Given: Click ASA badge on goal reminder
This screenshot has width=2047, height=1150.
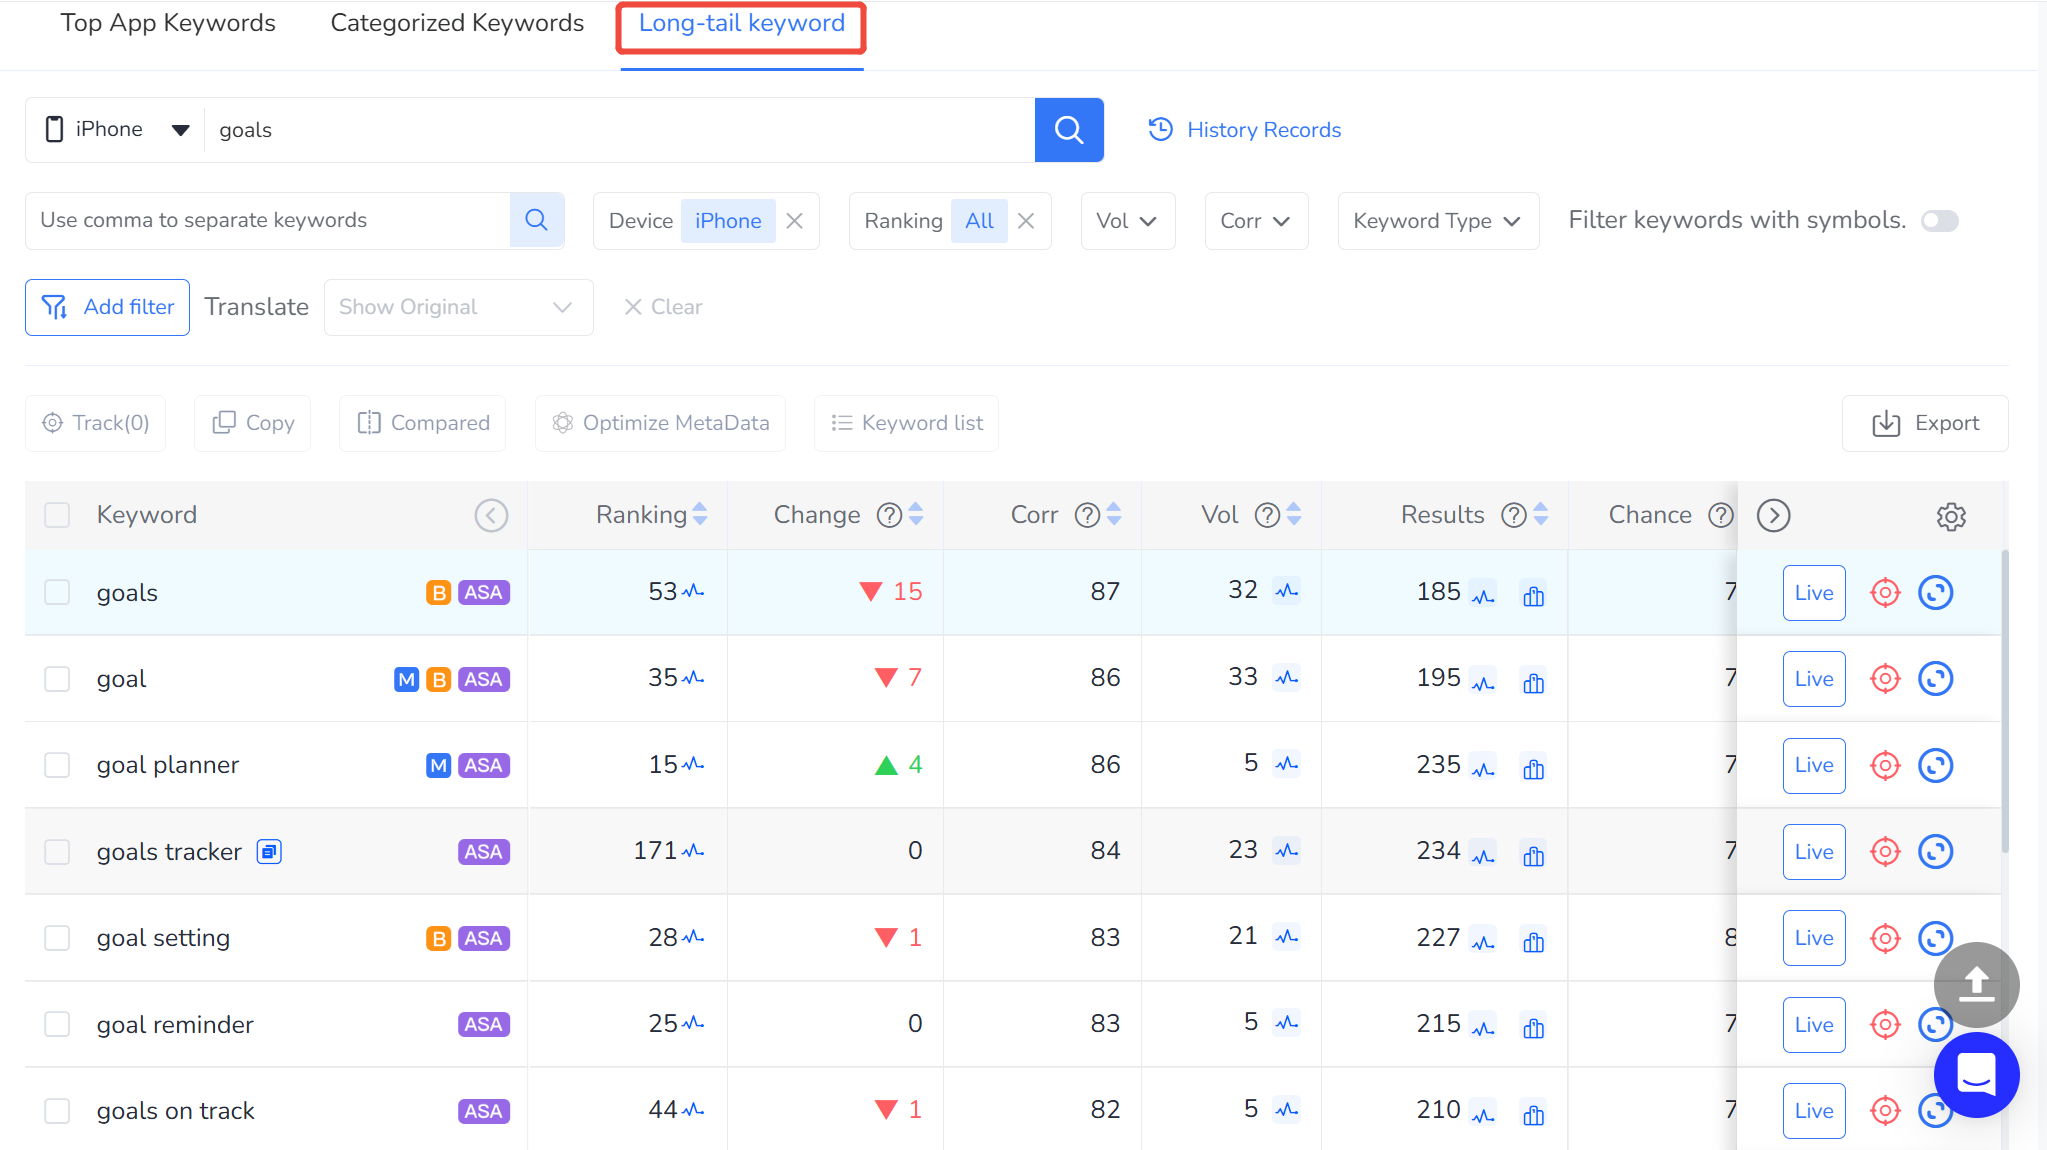Looking at the screenshot, I should tap(484, 1024).
